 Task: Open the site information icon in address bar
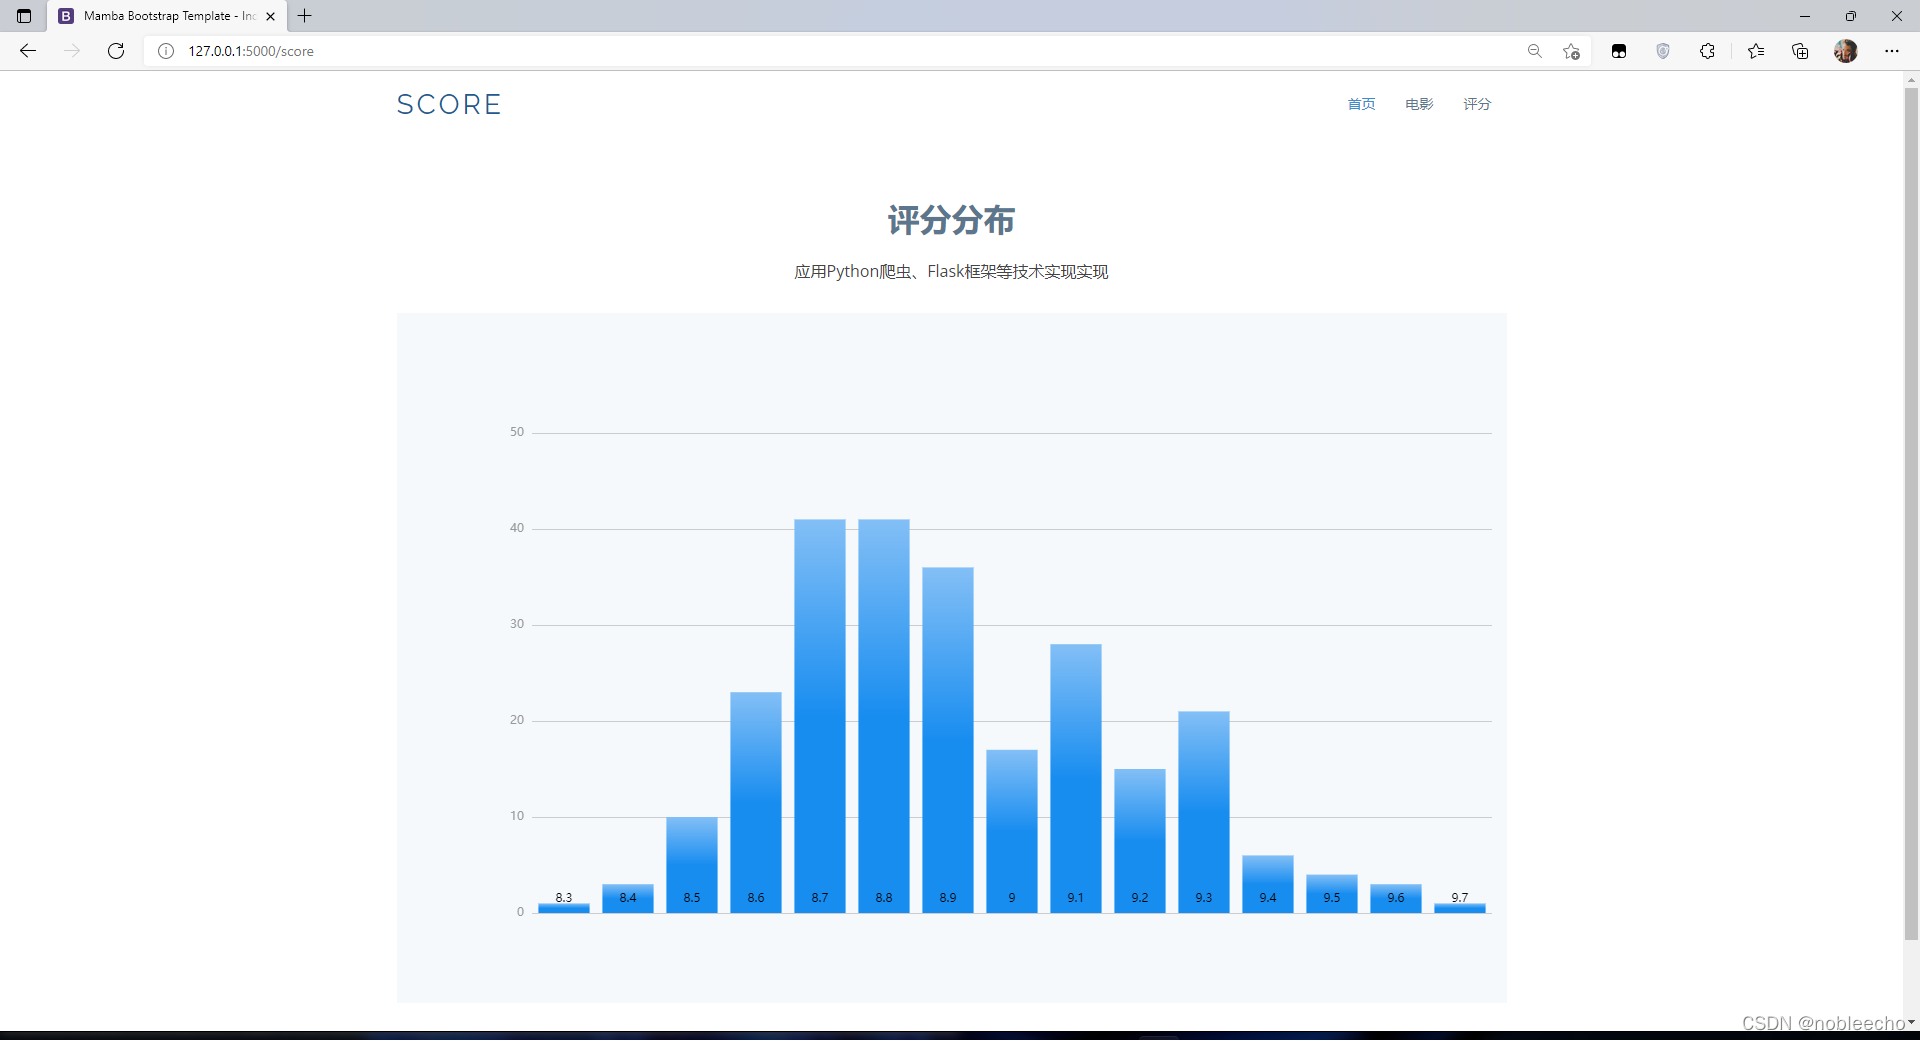point(166,51)
